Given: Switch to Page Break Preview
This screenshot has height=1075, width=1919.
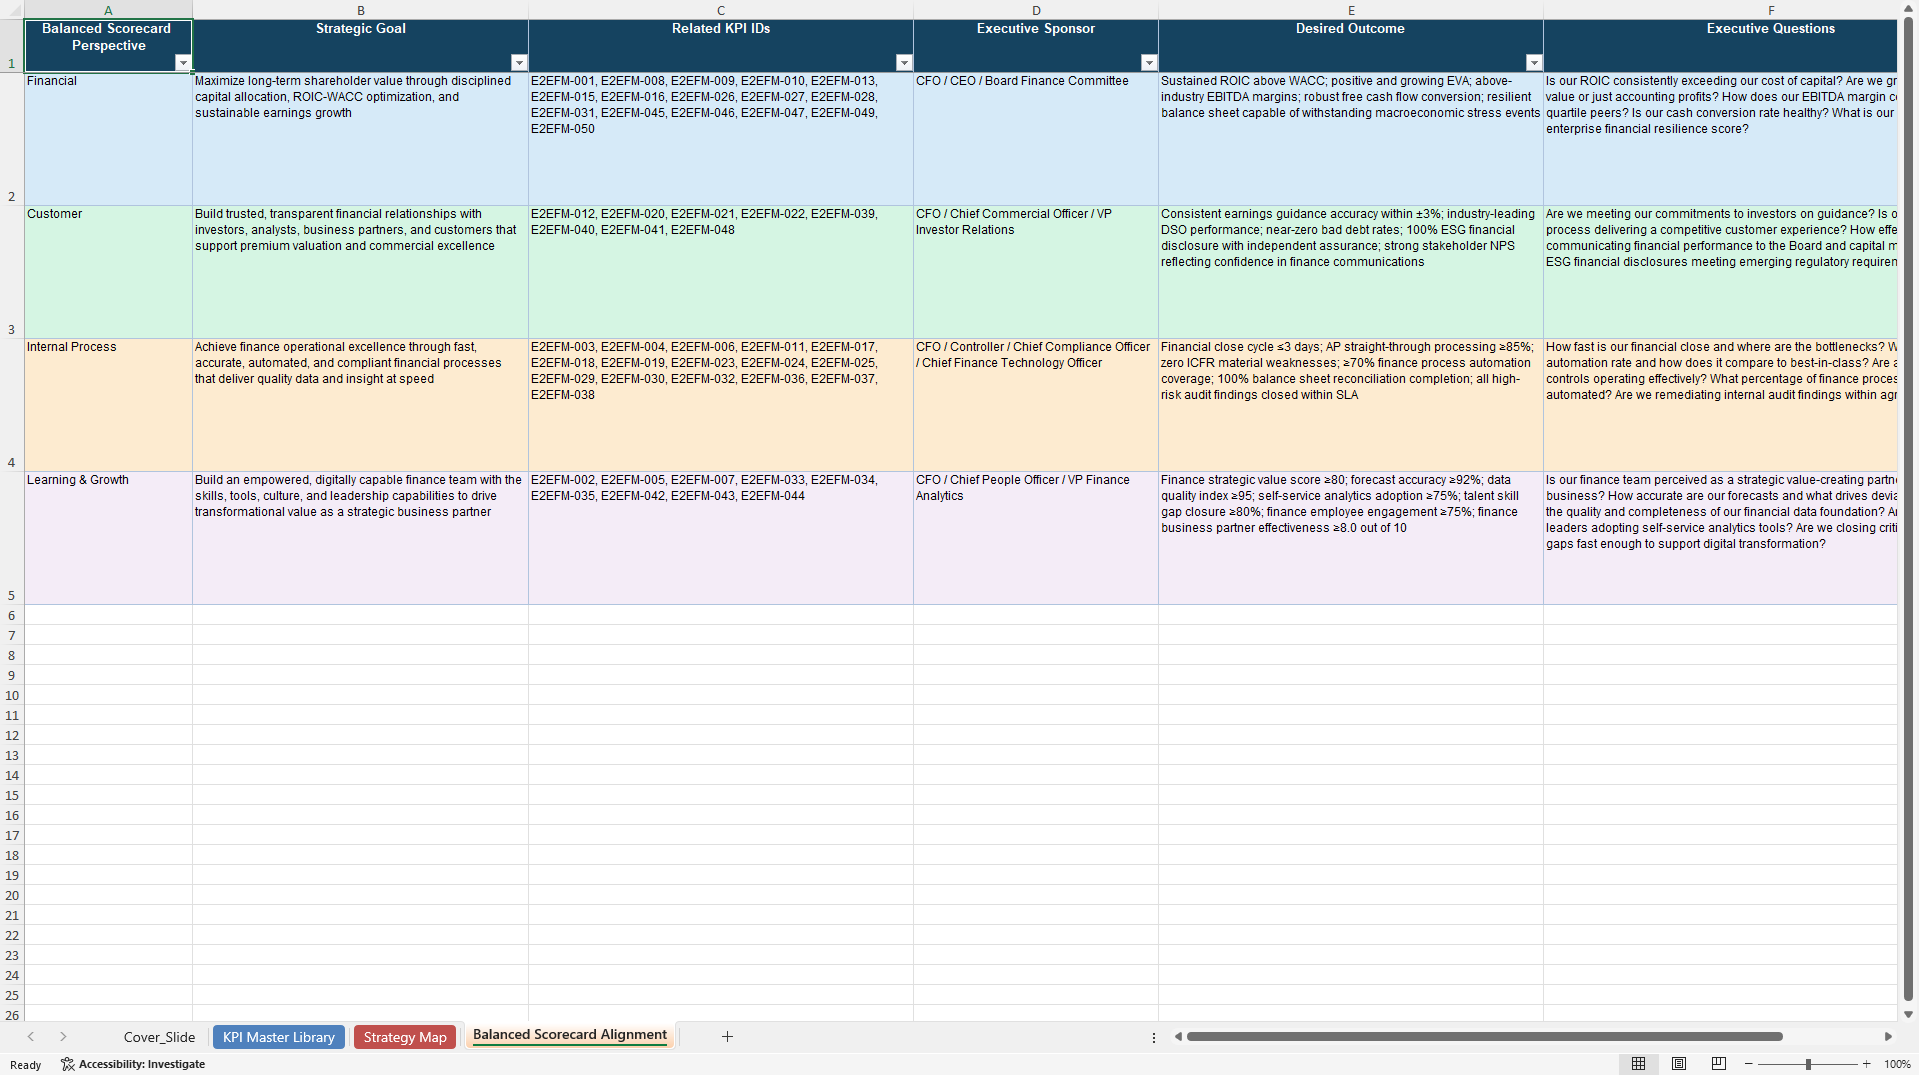Looking at the screenshot, I should tap(1719, 1064).
